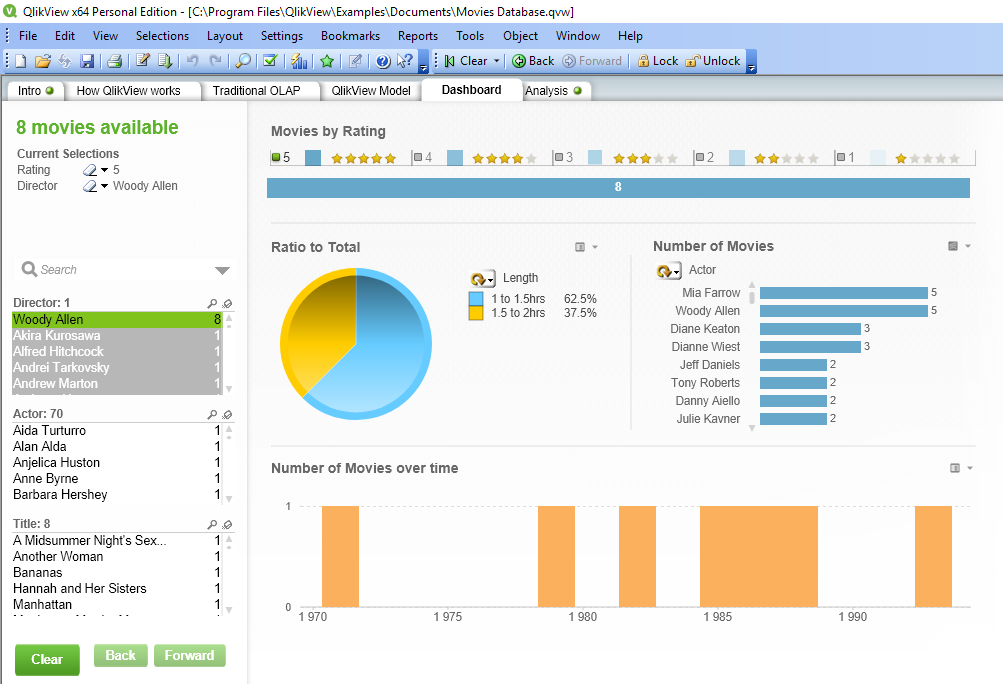Image resolution: width=1003 pixels, height=684 pixels.
Task: Click the Redo arrow in the toolbar
Action: [216, 61]
